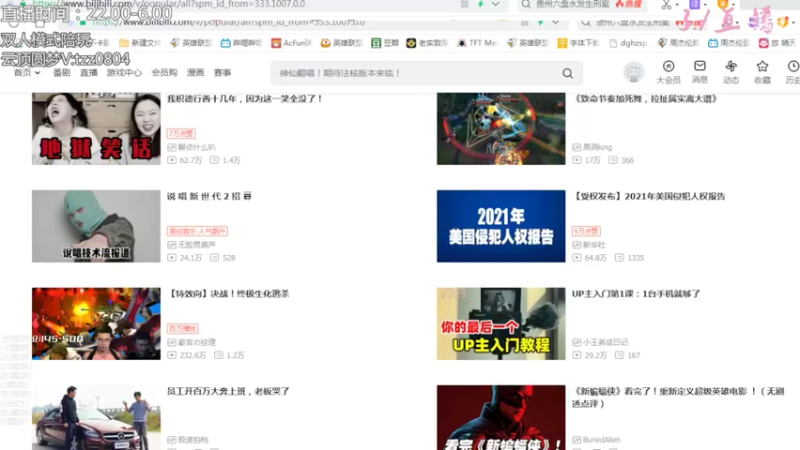Click the user avatar in the header
The width and height of the screenshot is (800, 450).
click(634, 72)
